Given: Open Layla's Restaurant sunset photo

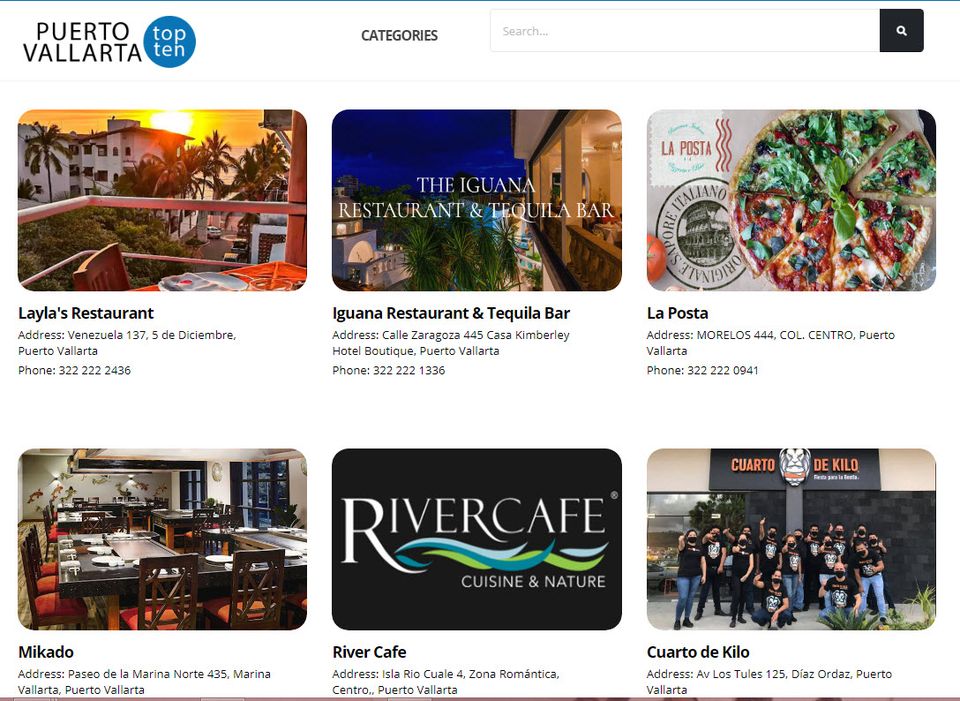Looking at the screenshot, I should click(162, 200).
